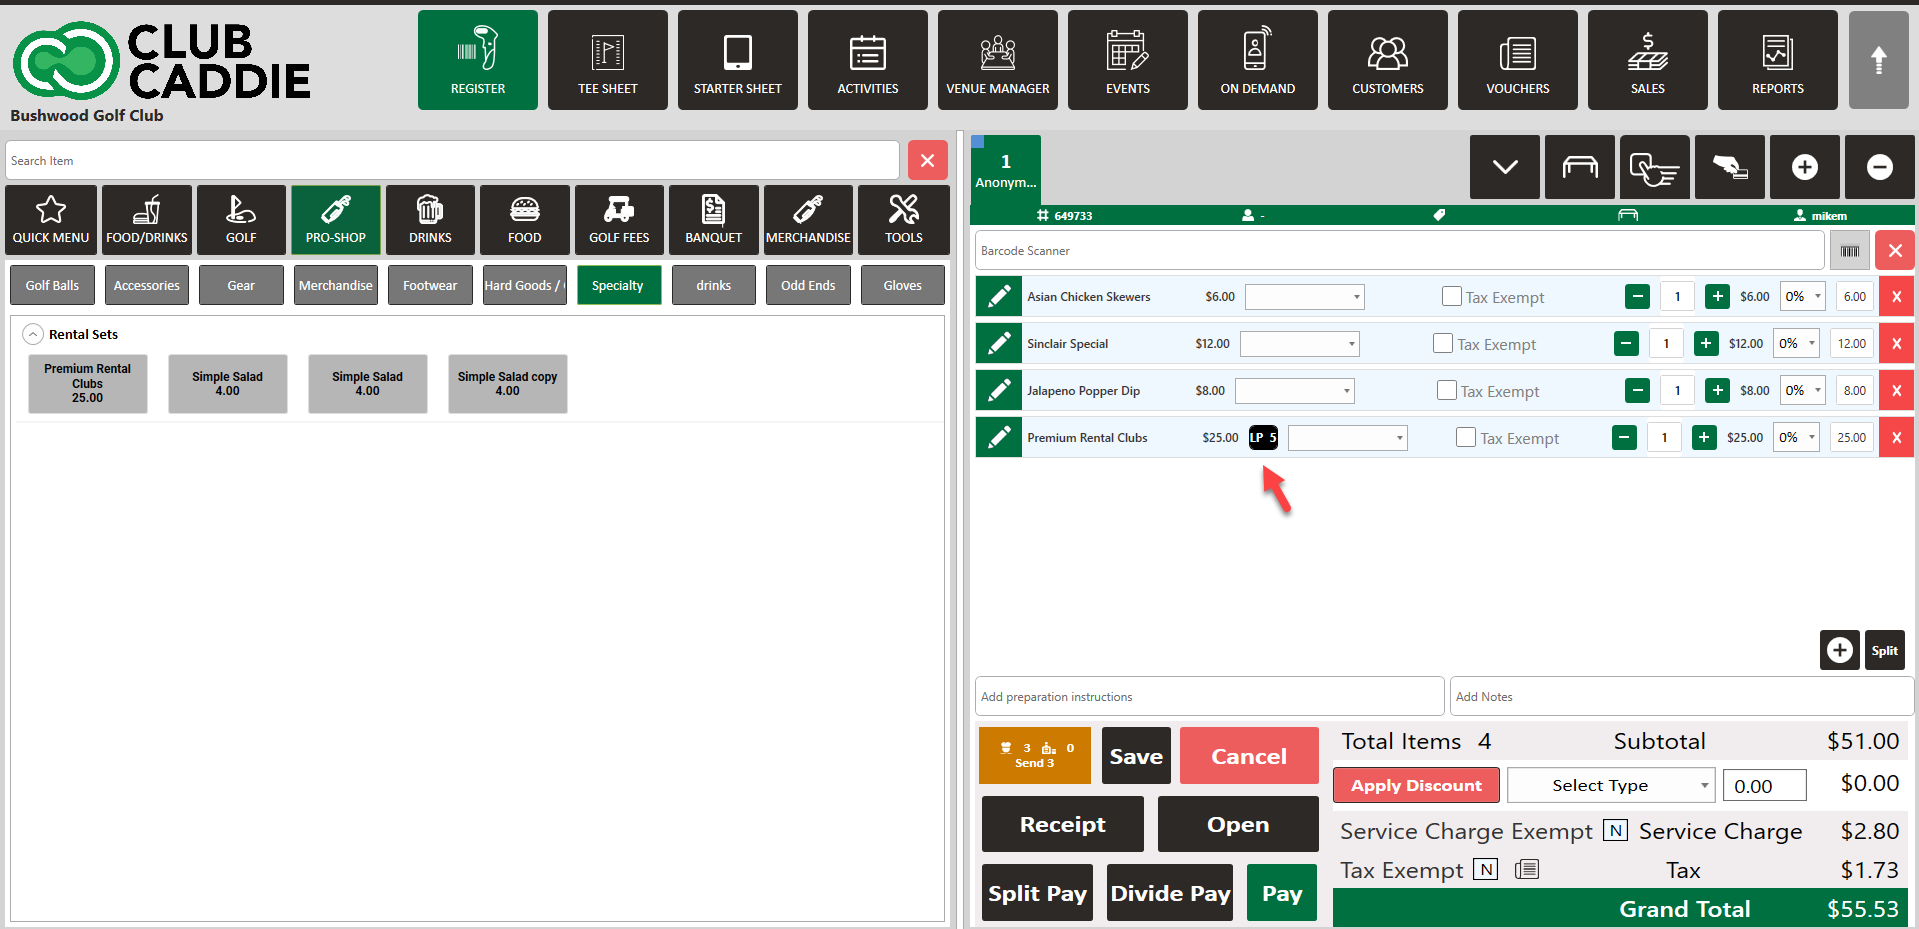Enable Tax Exempt for Premium Rental Clubs

point(1465,438)
